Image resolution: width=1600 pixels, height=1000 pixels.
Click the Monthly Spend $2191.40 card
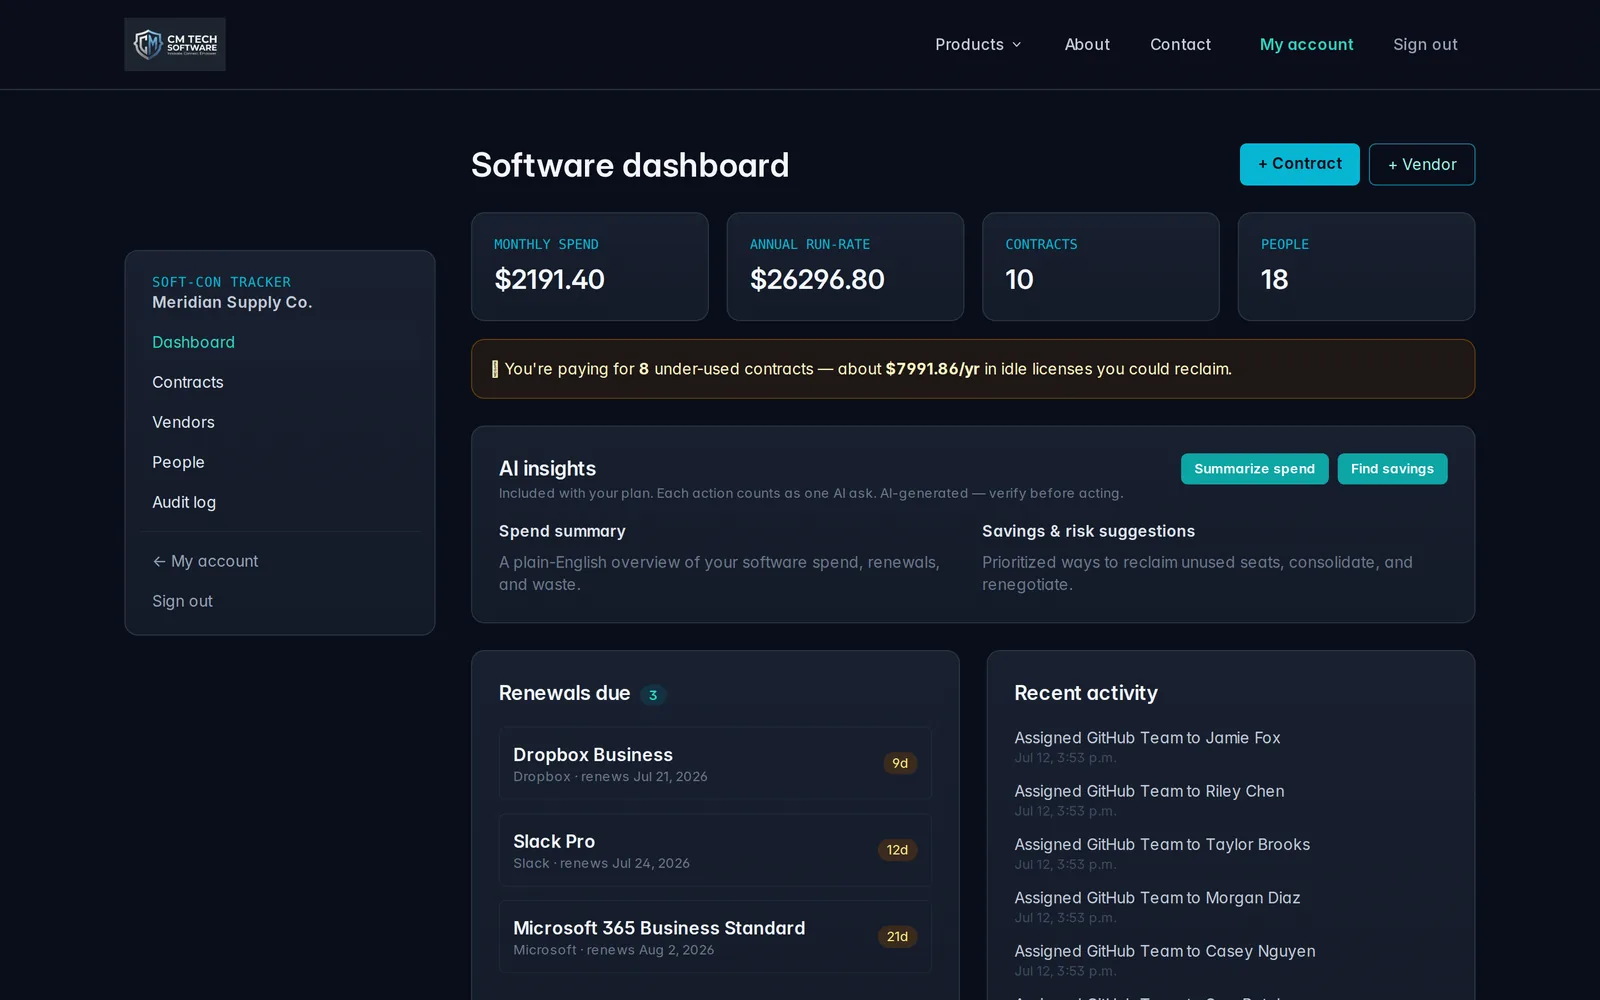[590, 266]
